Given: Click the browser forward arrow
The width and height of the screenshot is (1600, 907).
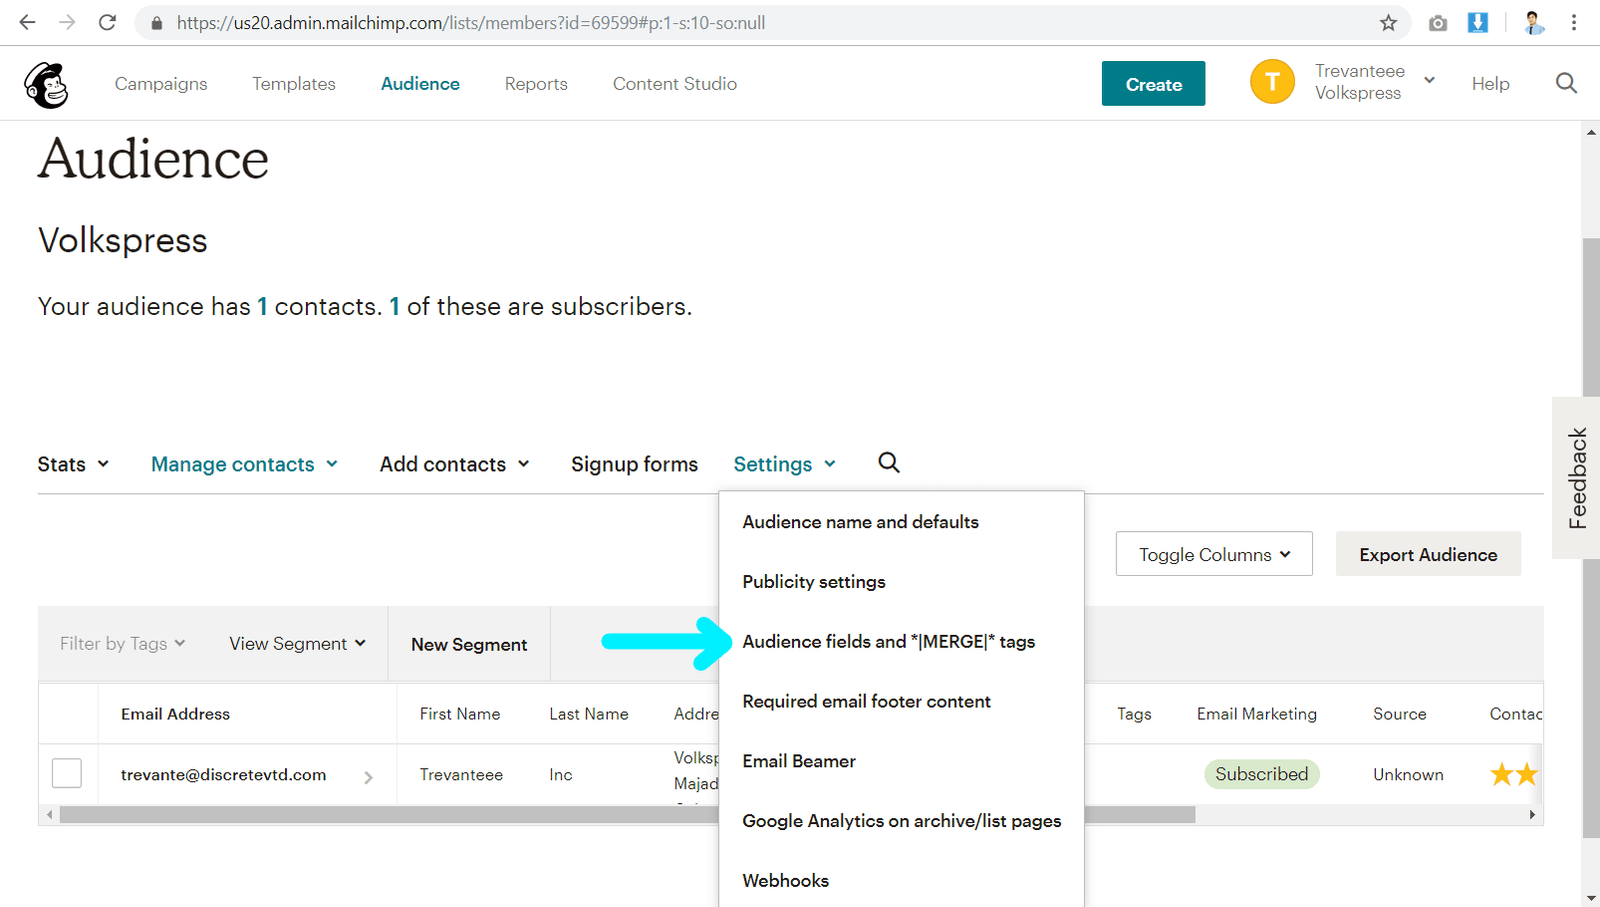Looking at the screenshot, I should point(67,22).
